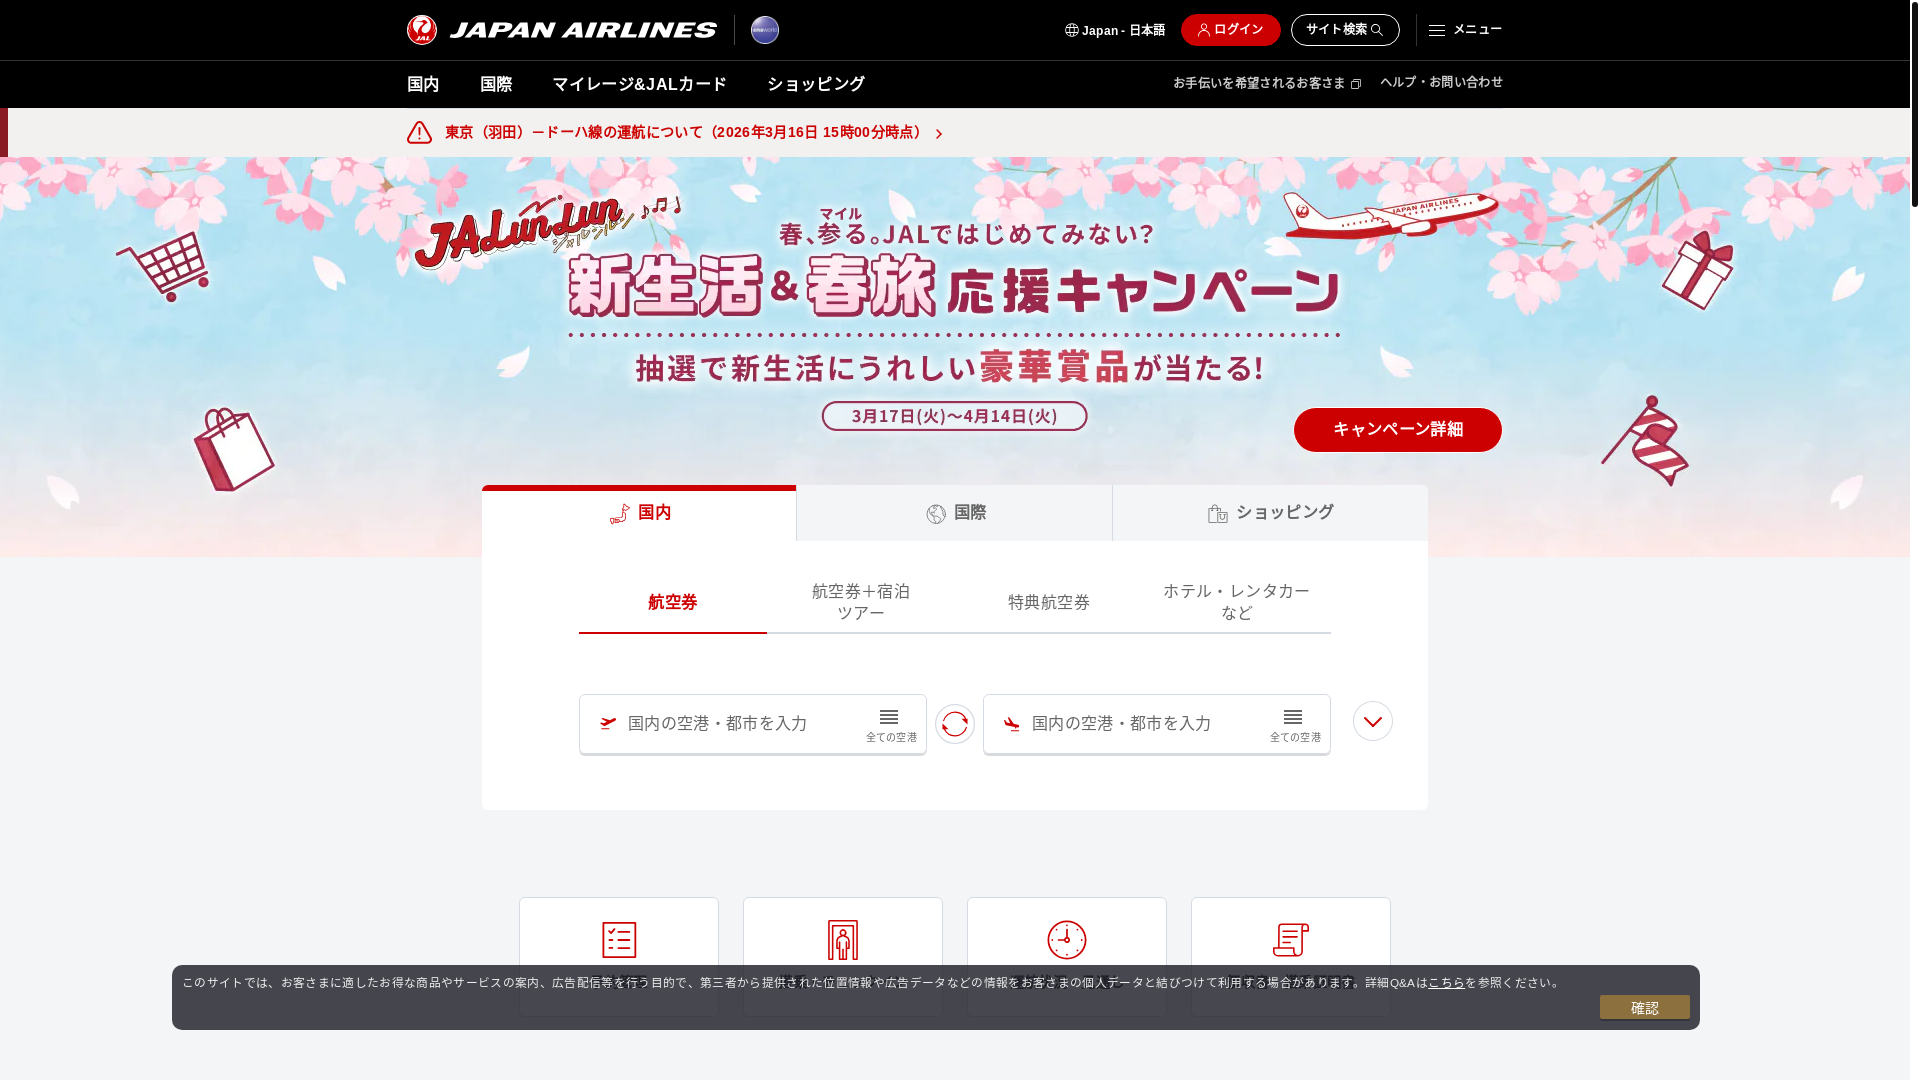Click the ログイン button
This screenshot has height=1080, width=1920.
pyautogui.click(x=1230, y=30)
